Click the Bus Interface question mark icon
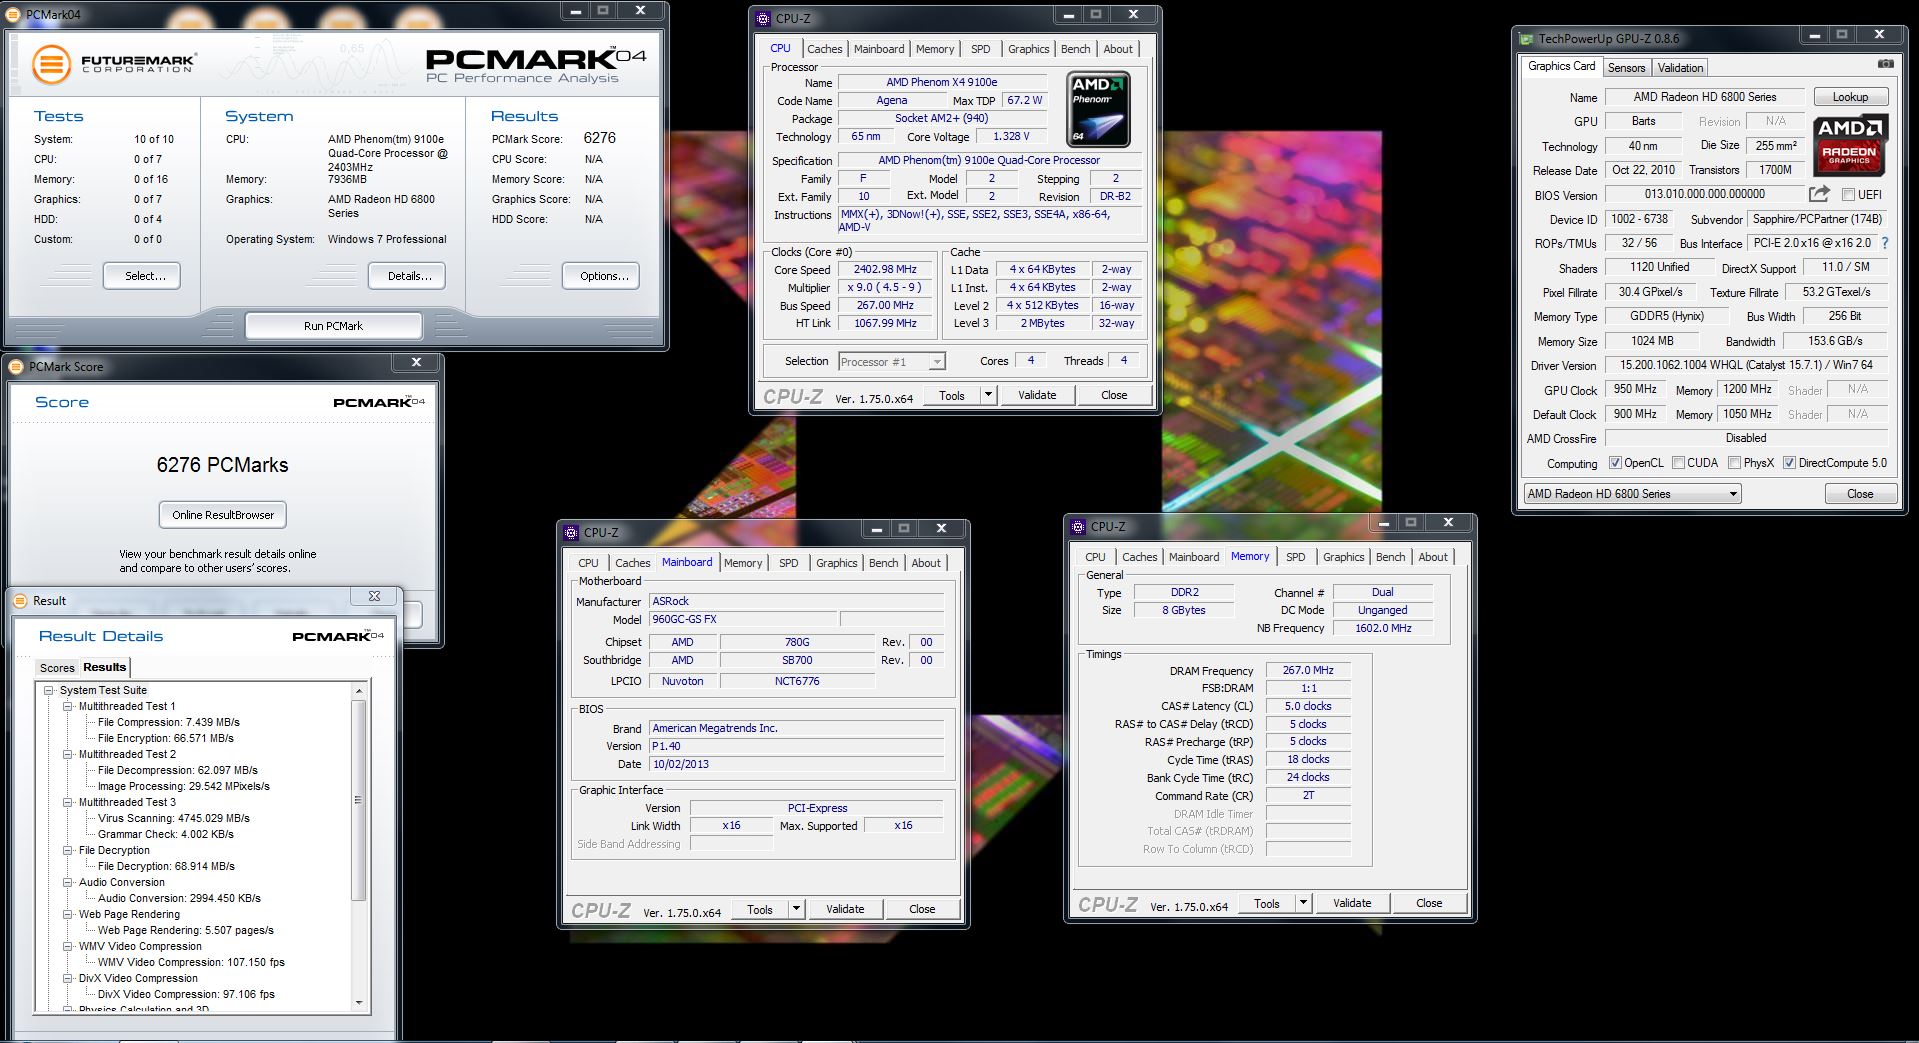 click(1885, 243)
